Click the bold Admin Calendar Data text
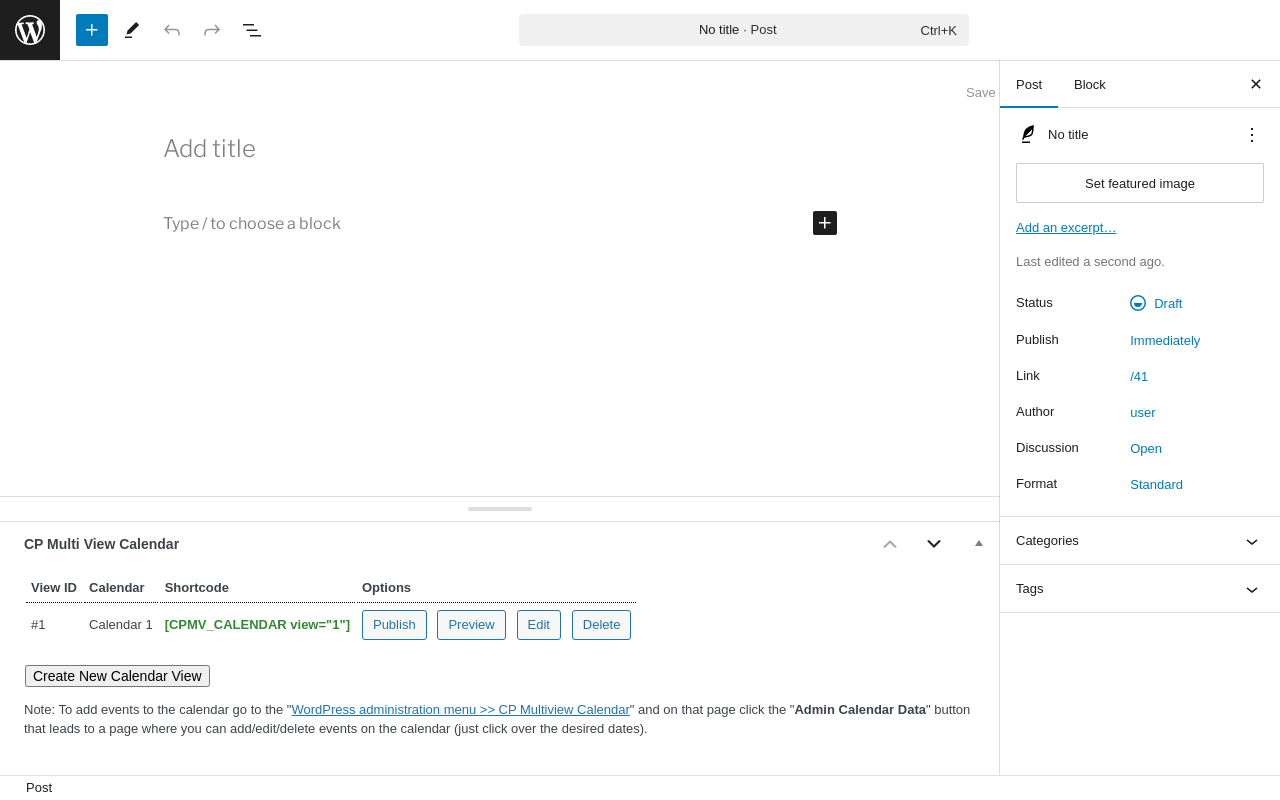 (860, 709)
